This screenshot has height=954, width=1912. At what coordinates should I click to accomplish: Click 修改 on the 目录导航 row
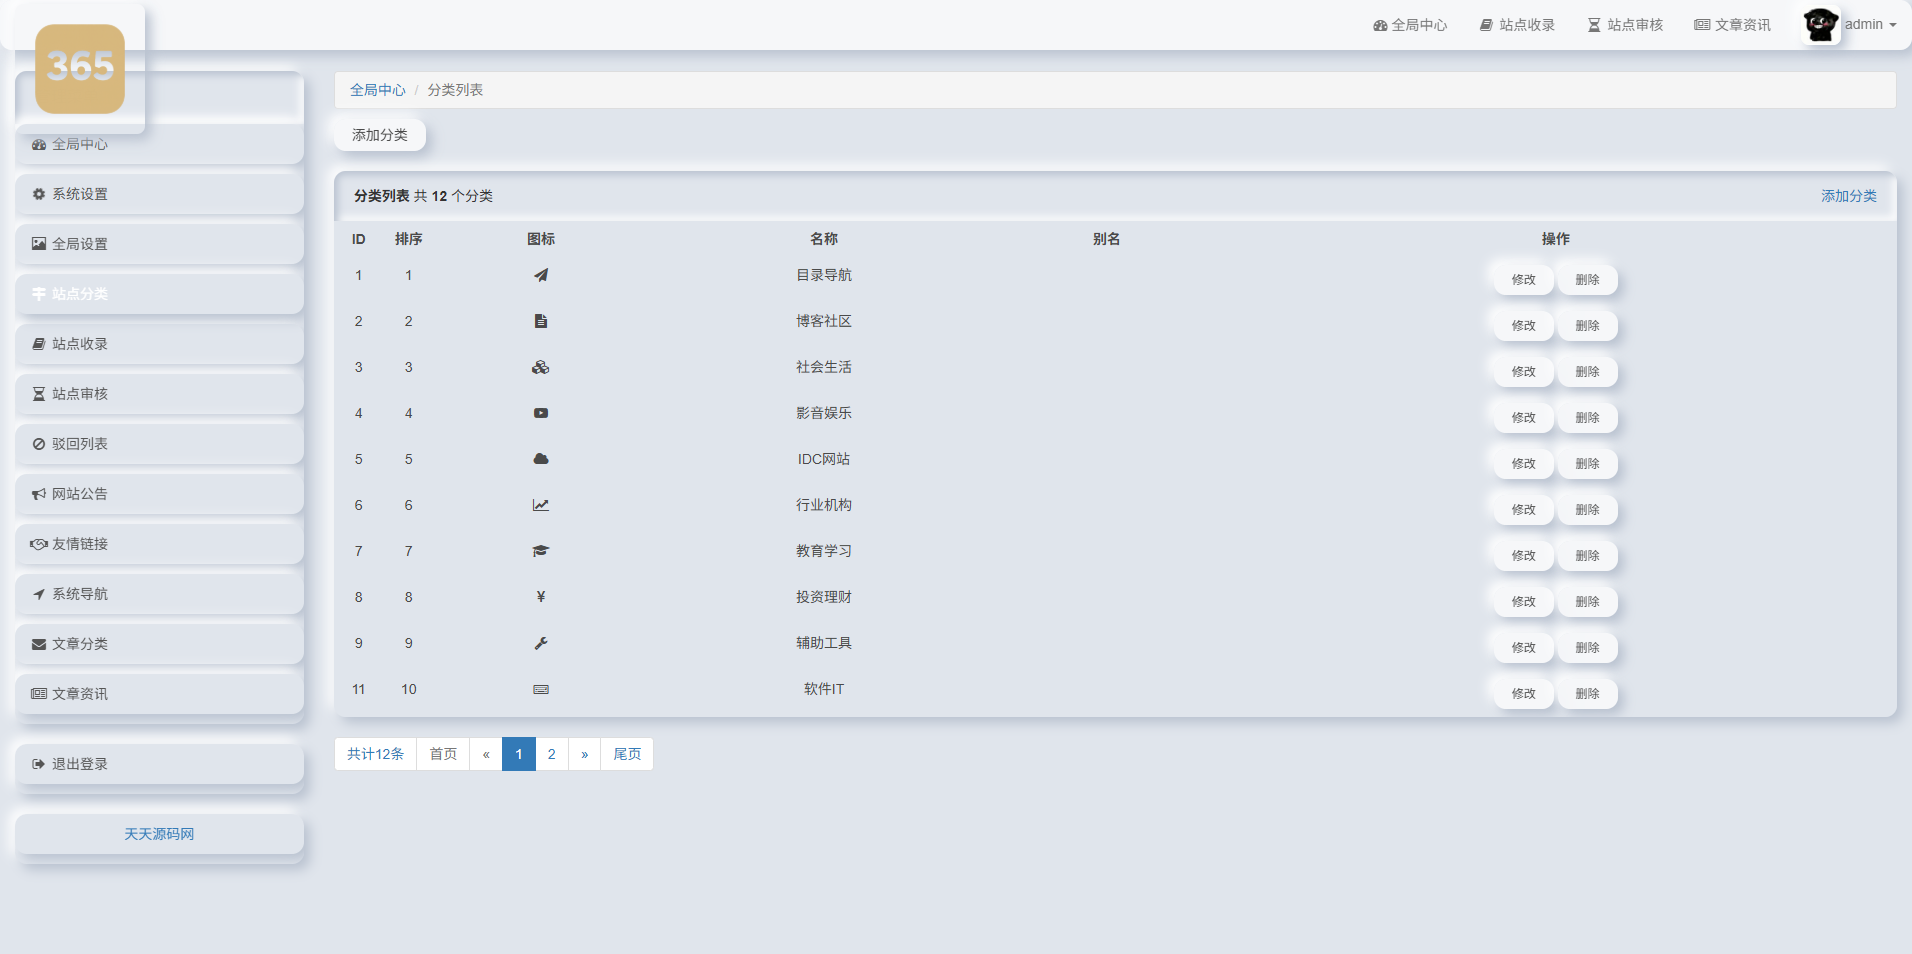(x=1522, y=279)
